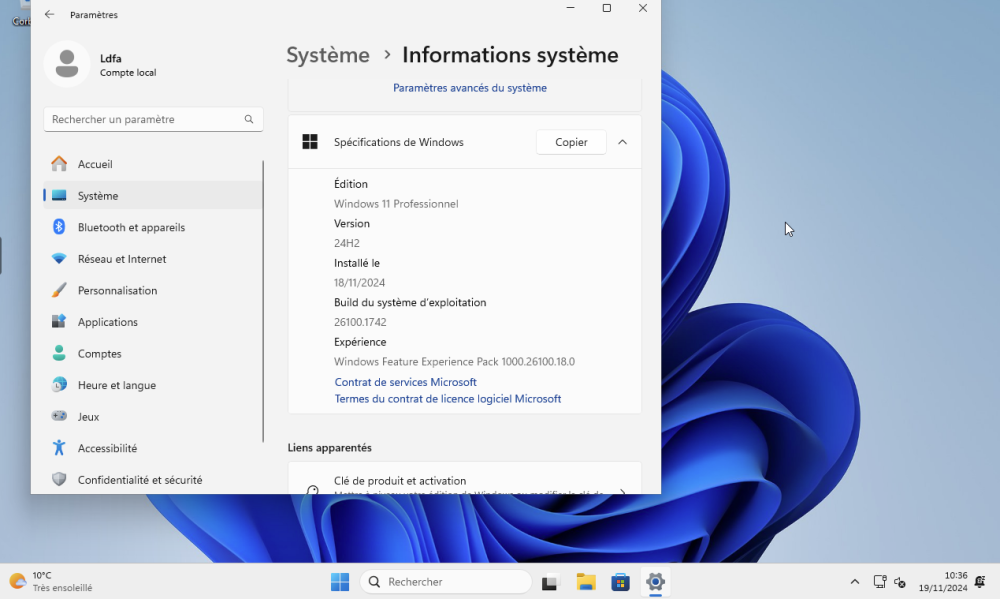Go to Applications settings
This screenshot has width=1000, height=599.
pyautogui.click(x=107, y=322)
